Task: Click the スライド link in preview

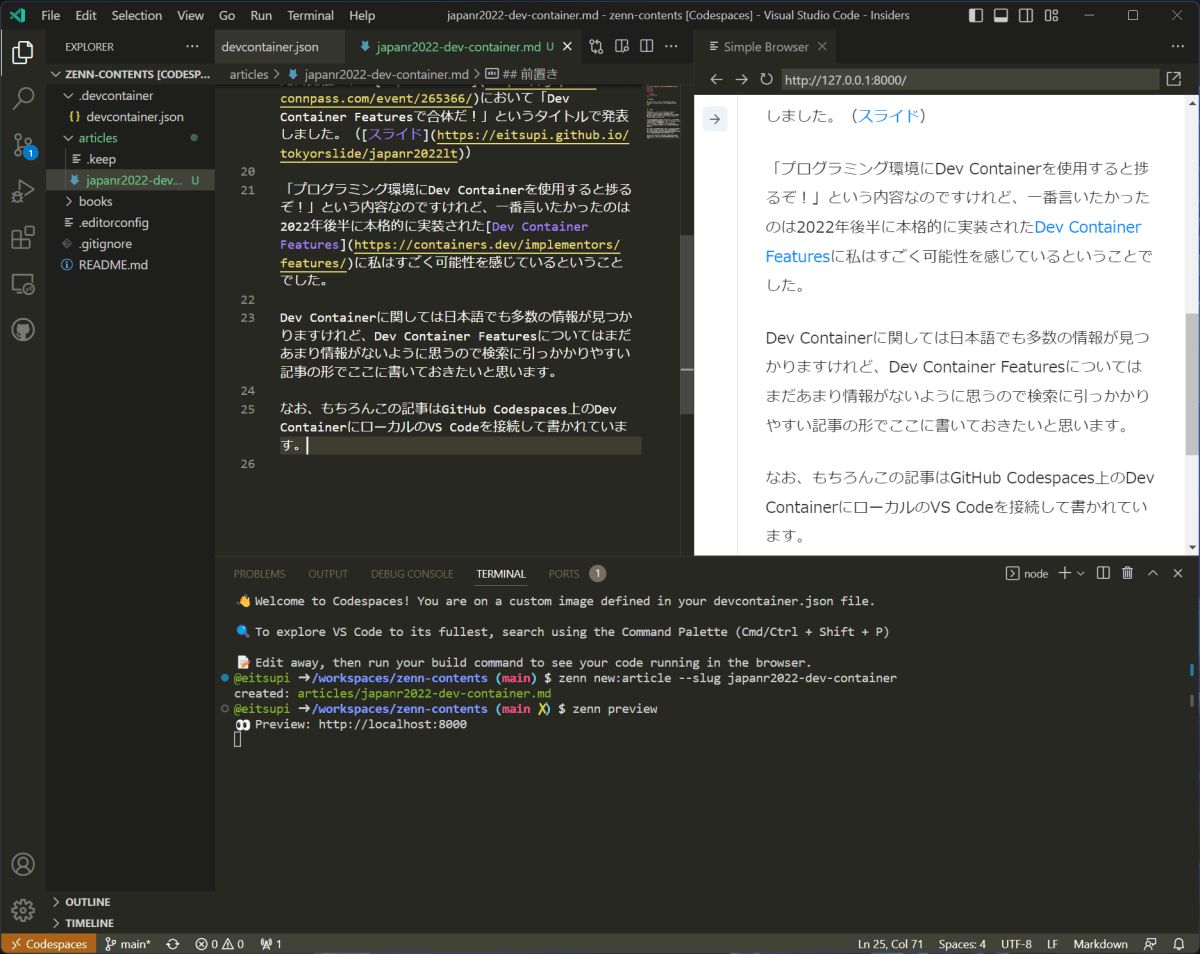Action: point(887,115)
